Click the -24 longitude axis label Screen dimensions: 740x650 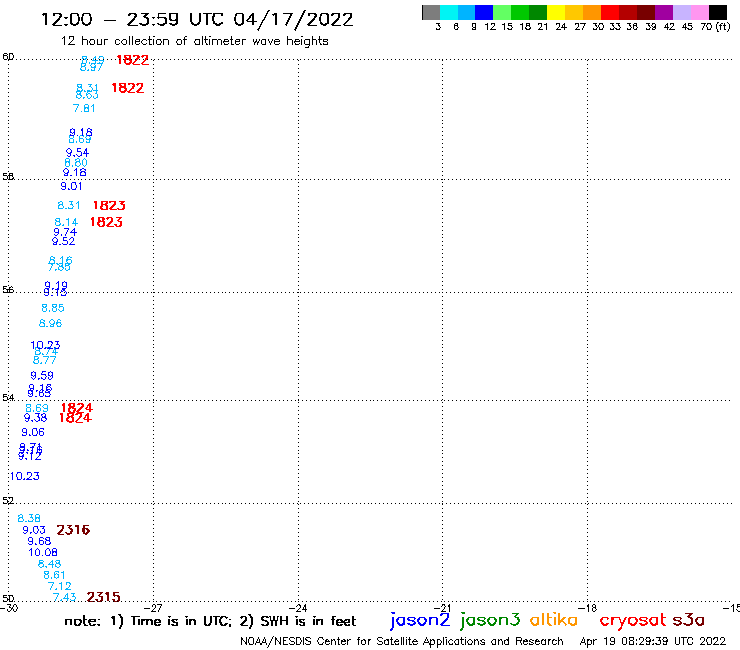298,608
